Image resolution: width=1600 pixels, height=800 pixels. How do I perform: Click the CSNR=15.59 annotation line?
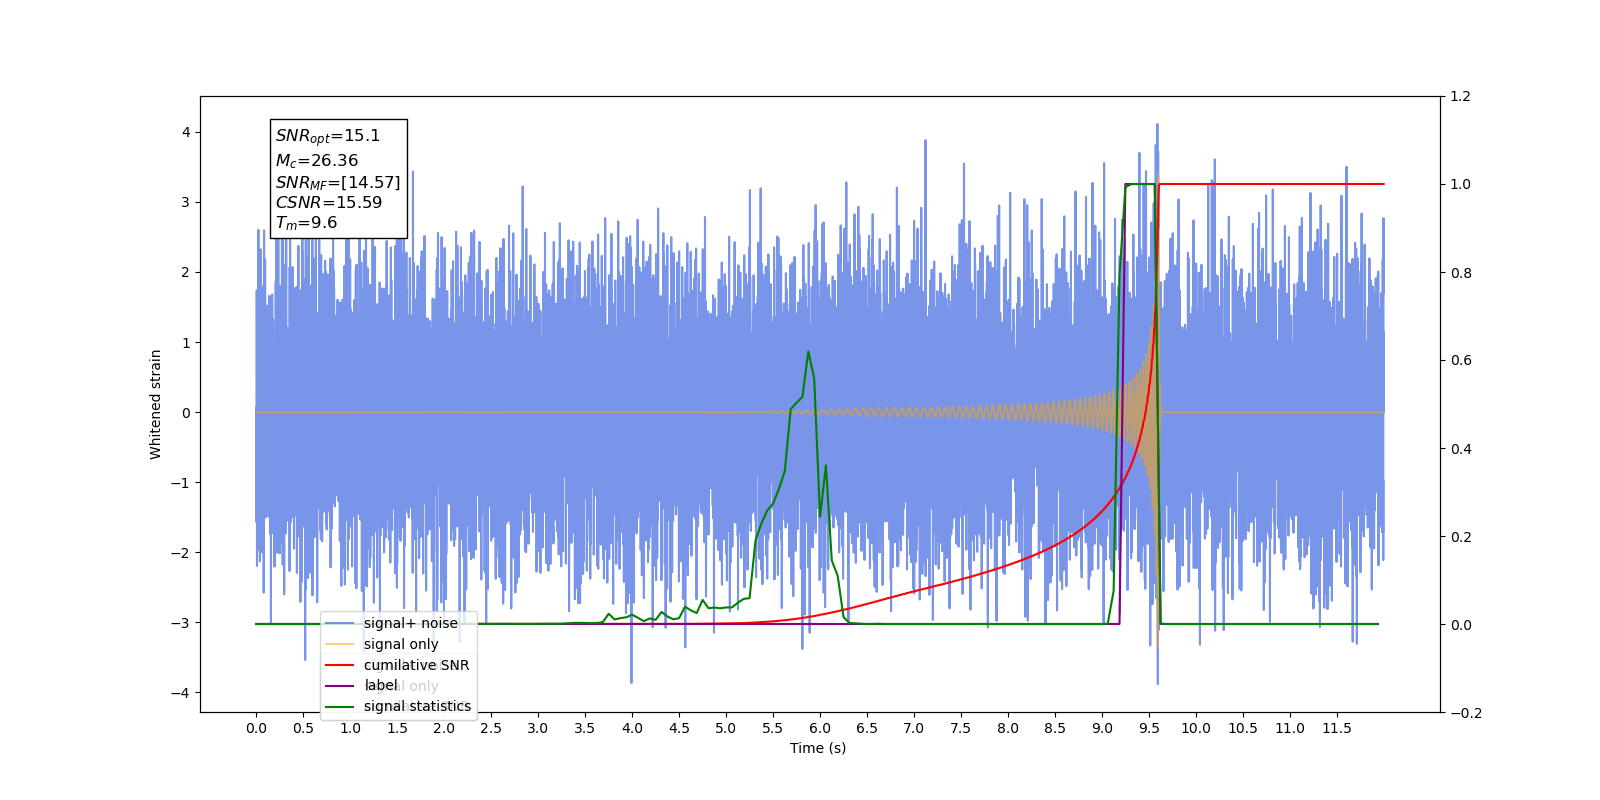(x=329, y=202)
